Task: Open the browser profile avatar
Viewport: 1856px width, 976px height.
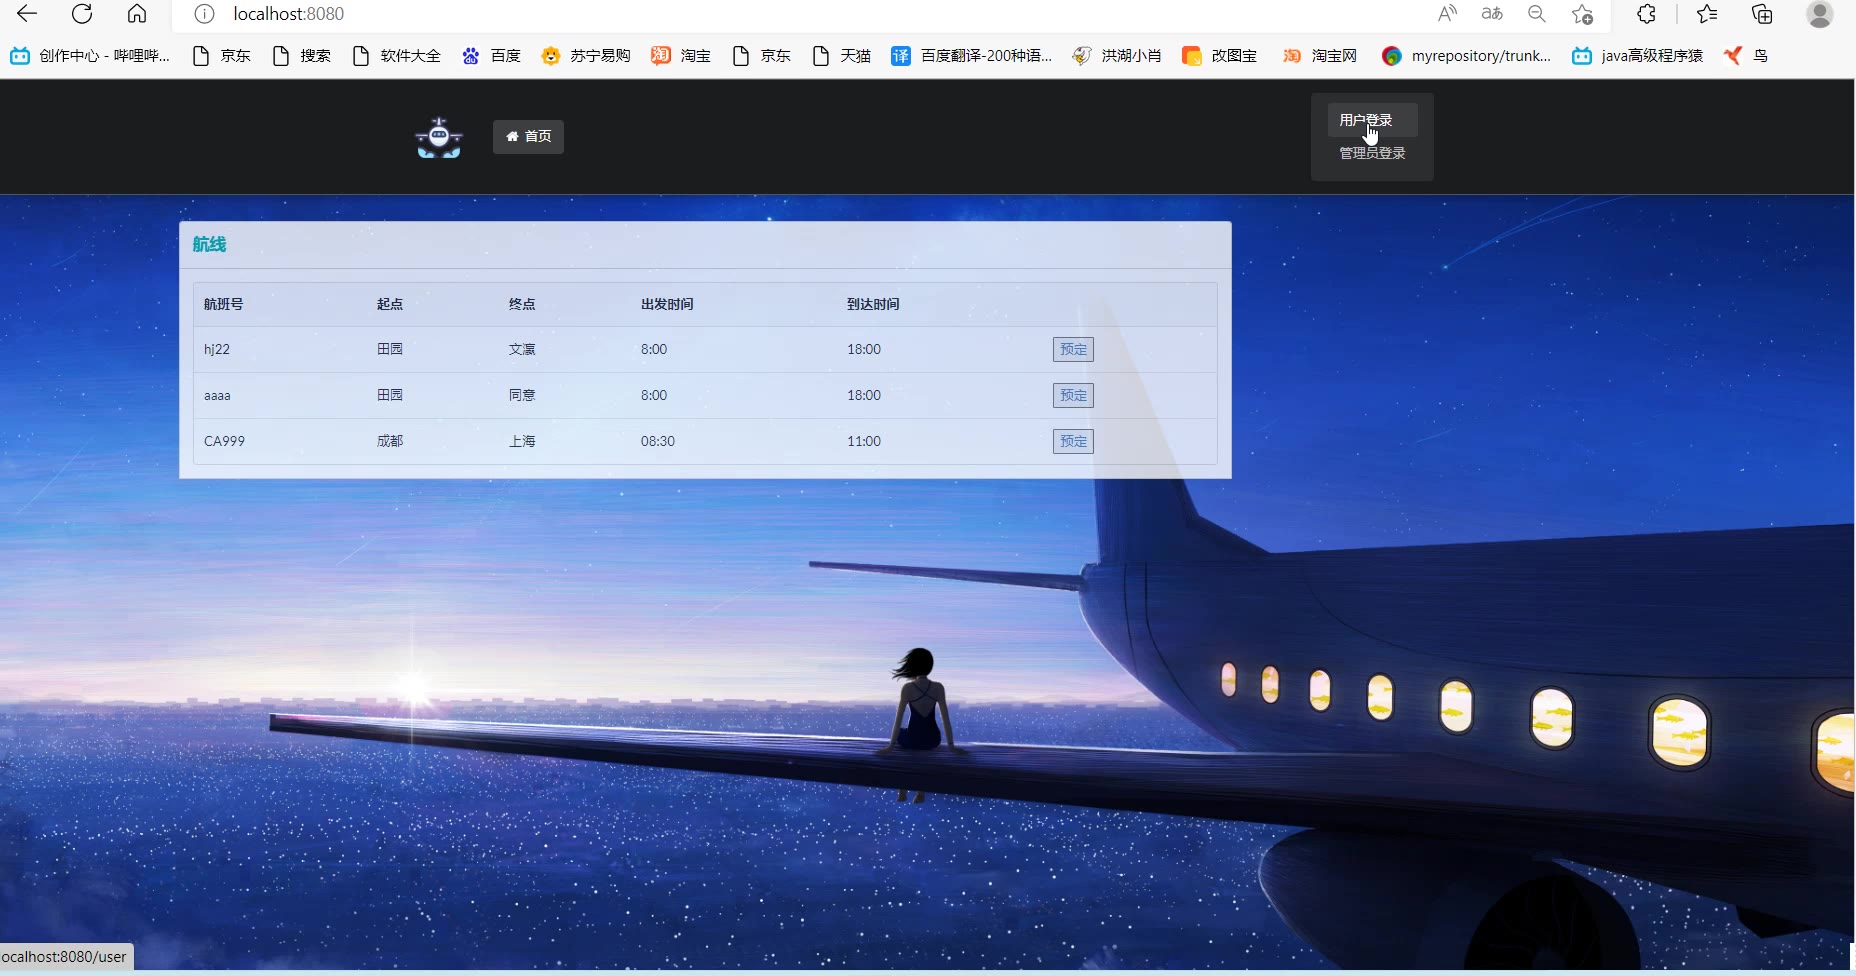Action: click(x=1820, y=14)
